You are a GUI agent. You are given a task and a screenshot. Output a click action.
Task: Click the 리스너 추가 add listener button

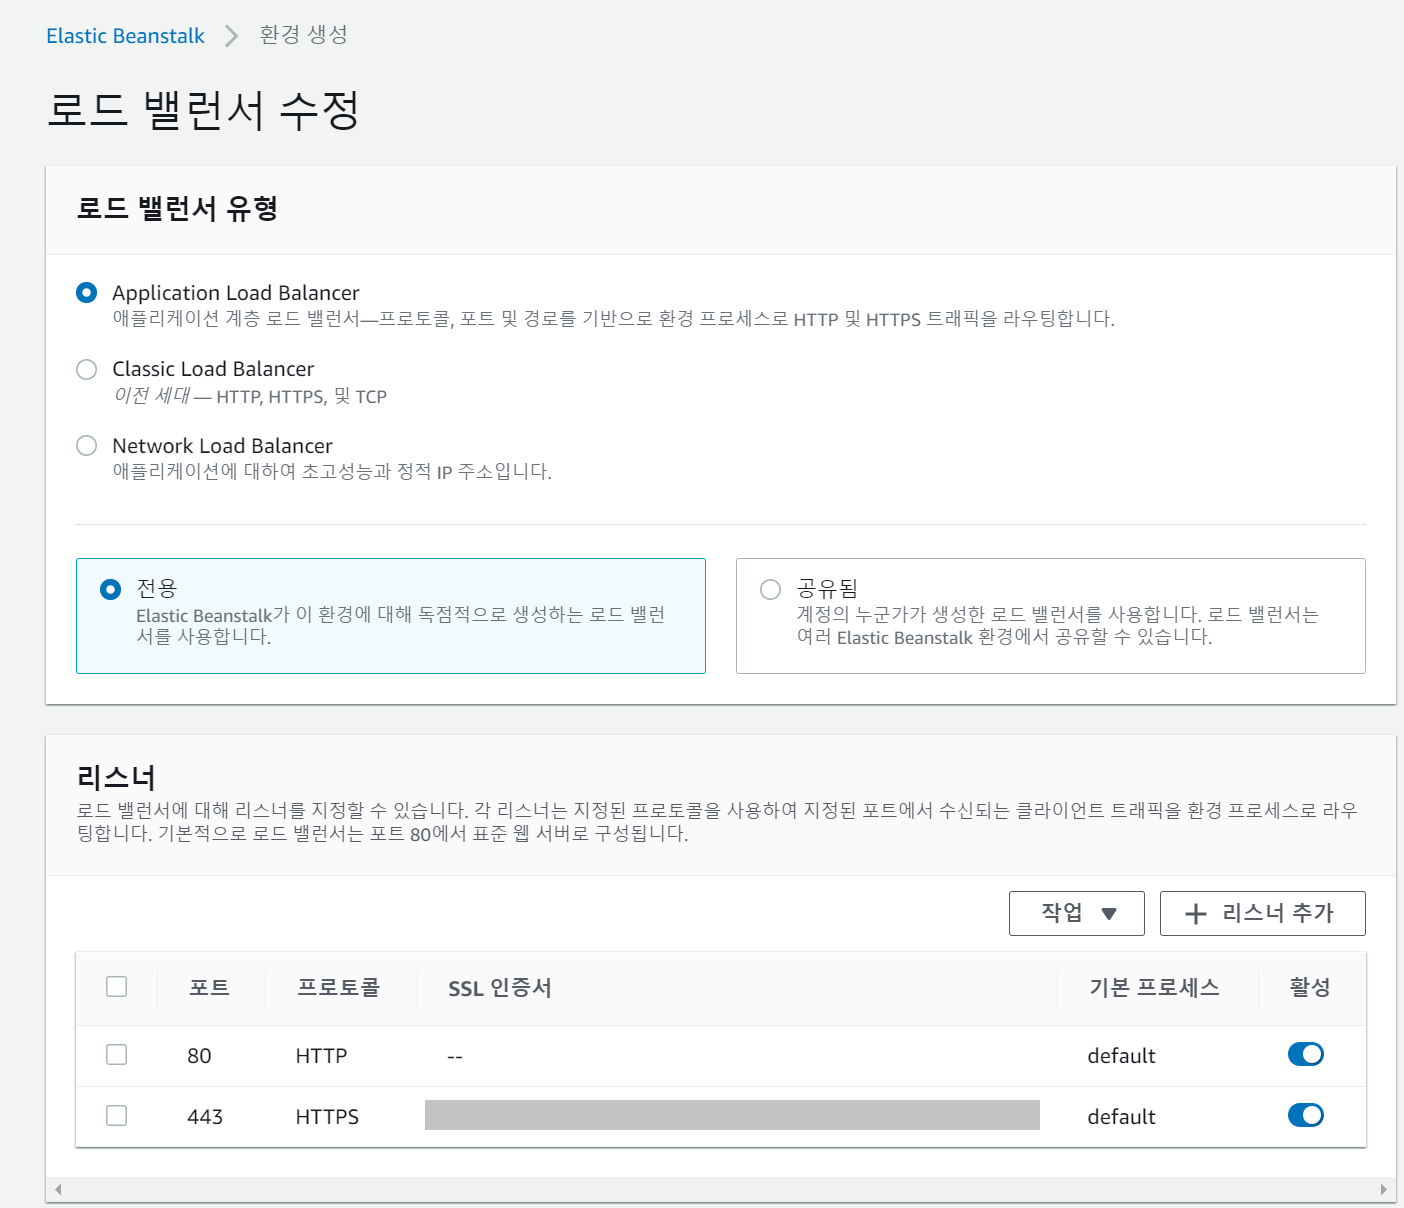pyautogui.click(x=1262, y=913)
